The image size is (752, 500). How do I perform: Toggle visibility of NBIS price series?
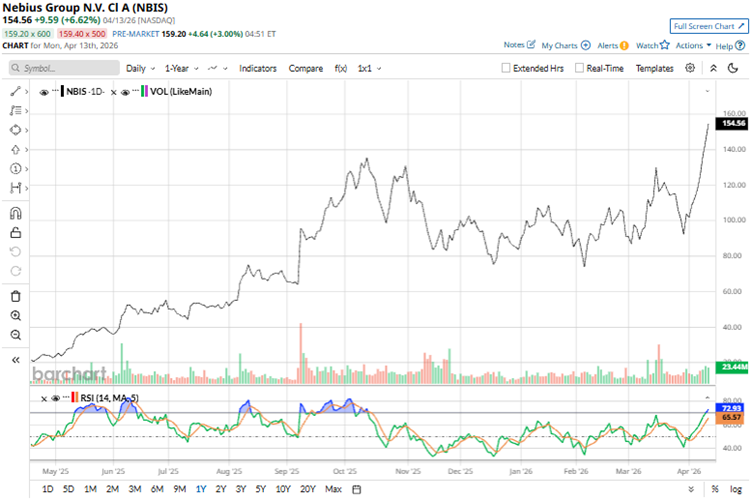tap(44, 92)
